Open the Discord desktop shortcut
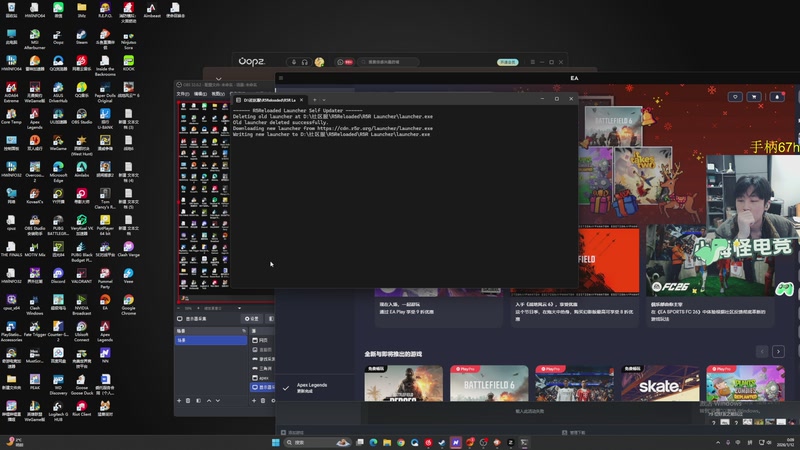 (x=58, y=276)
